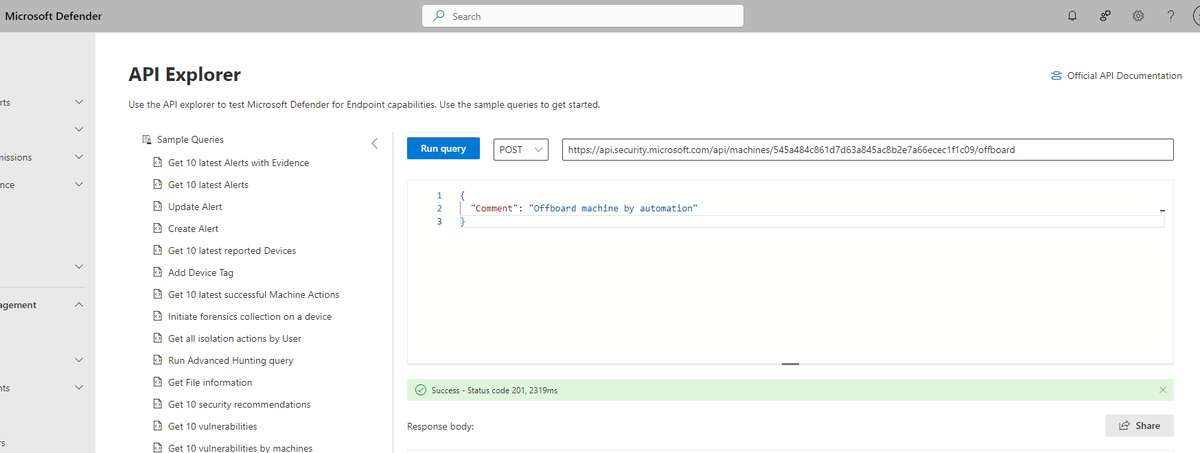Open the settings gear icon
1200x453 pixels.
click(1137, 16)
